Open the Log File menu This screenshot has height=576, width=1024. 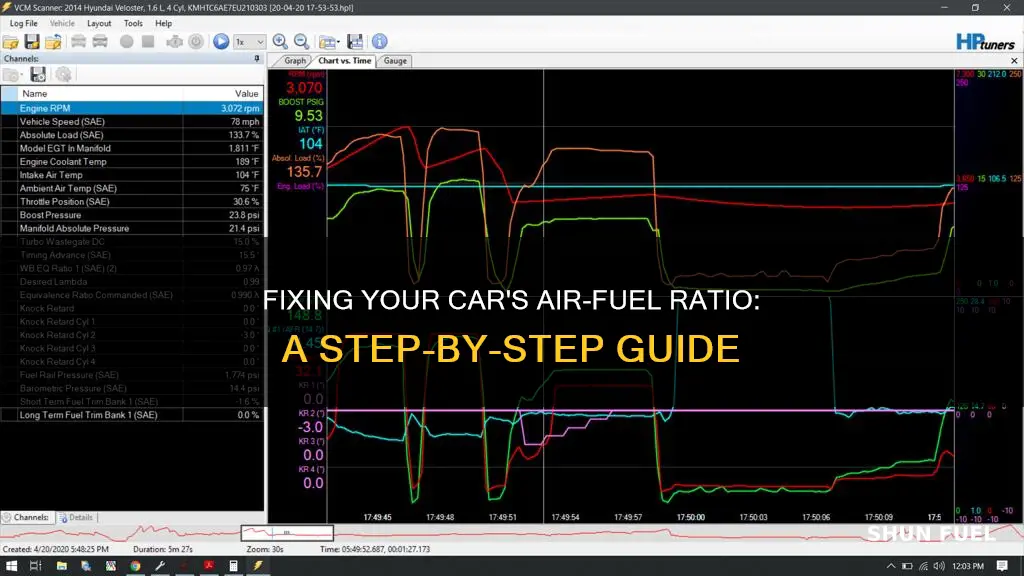tap(24, 24)
